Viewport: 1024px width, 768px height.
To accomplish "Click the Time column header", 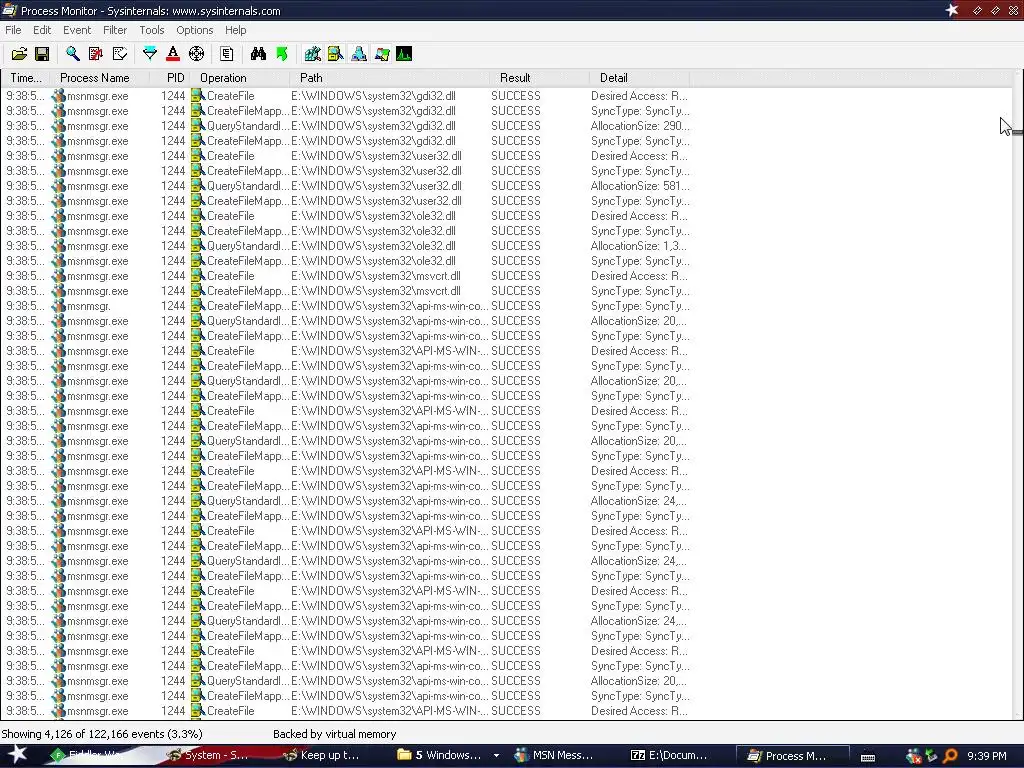I will (x=26, y=78).
